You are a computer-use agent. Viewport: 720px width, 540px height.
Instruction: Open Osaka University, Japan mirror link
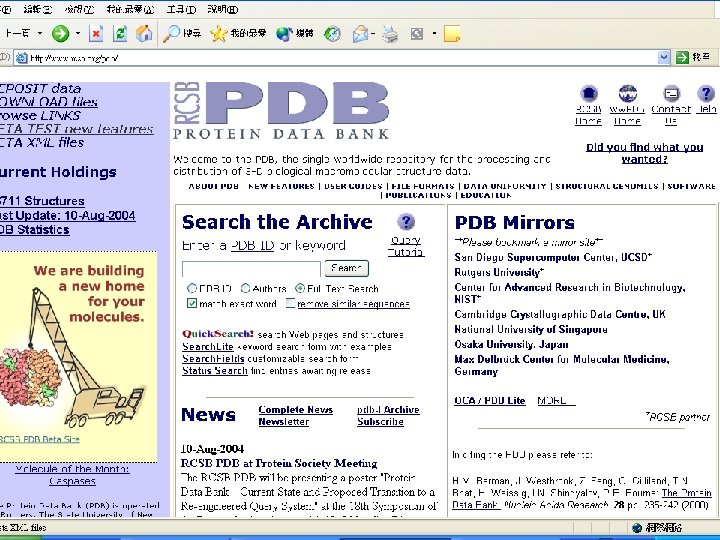[x=512, y=344]
